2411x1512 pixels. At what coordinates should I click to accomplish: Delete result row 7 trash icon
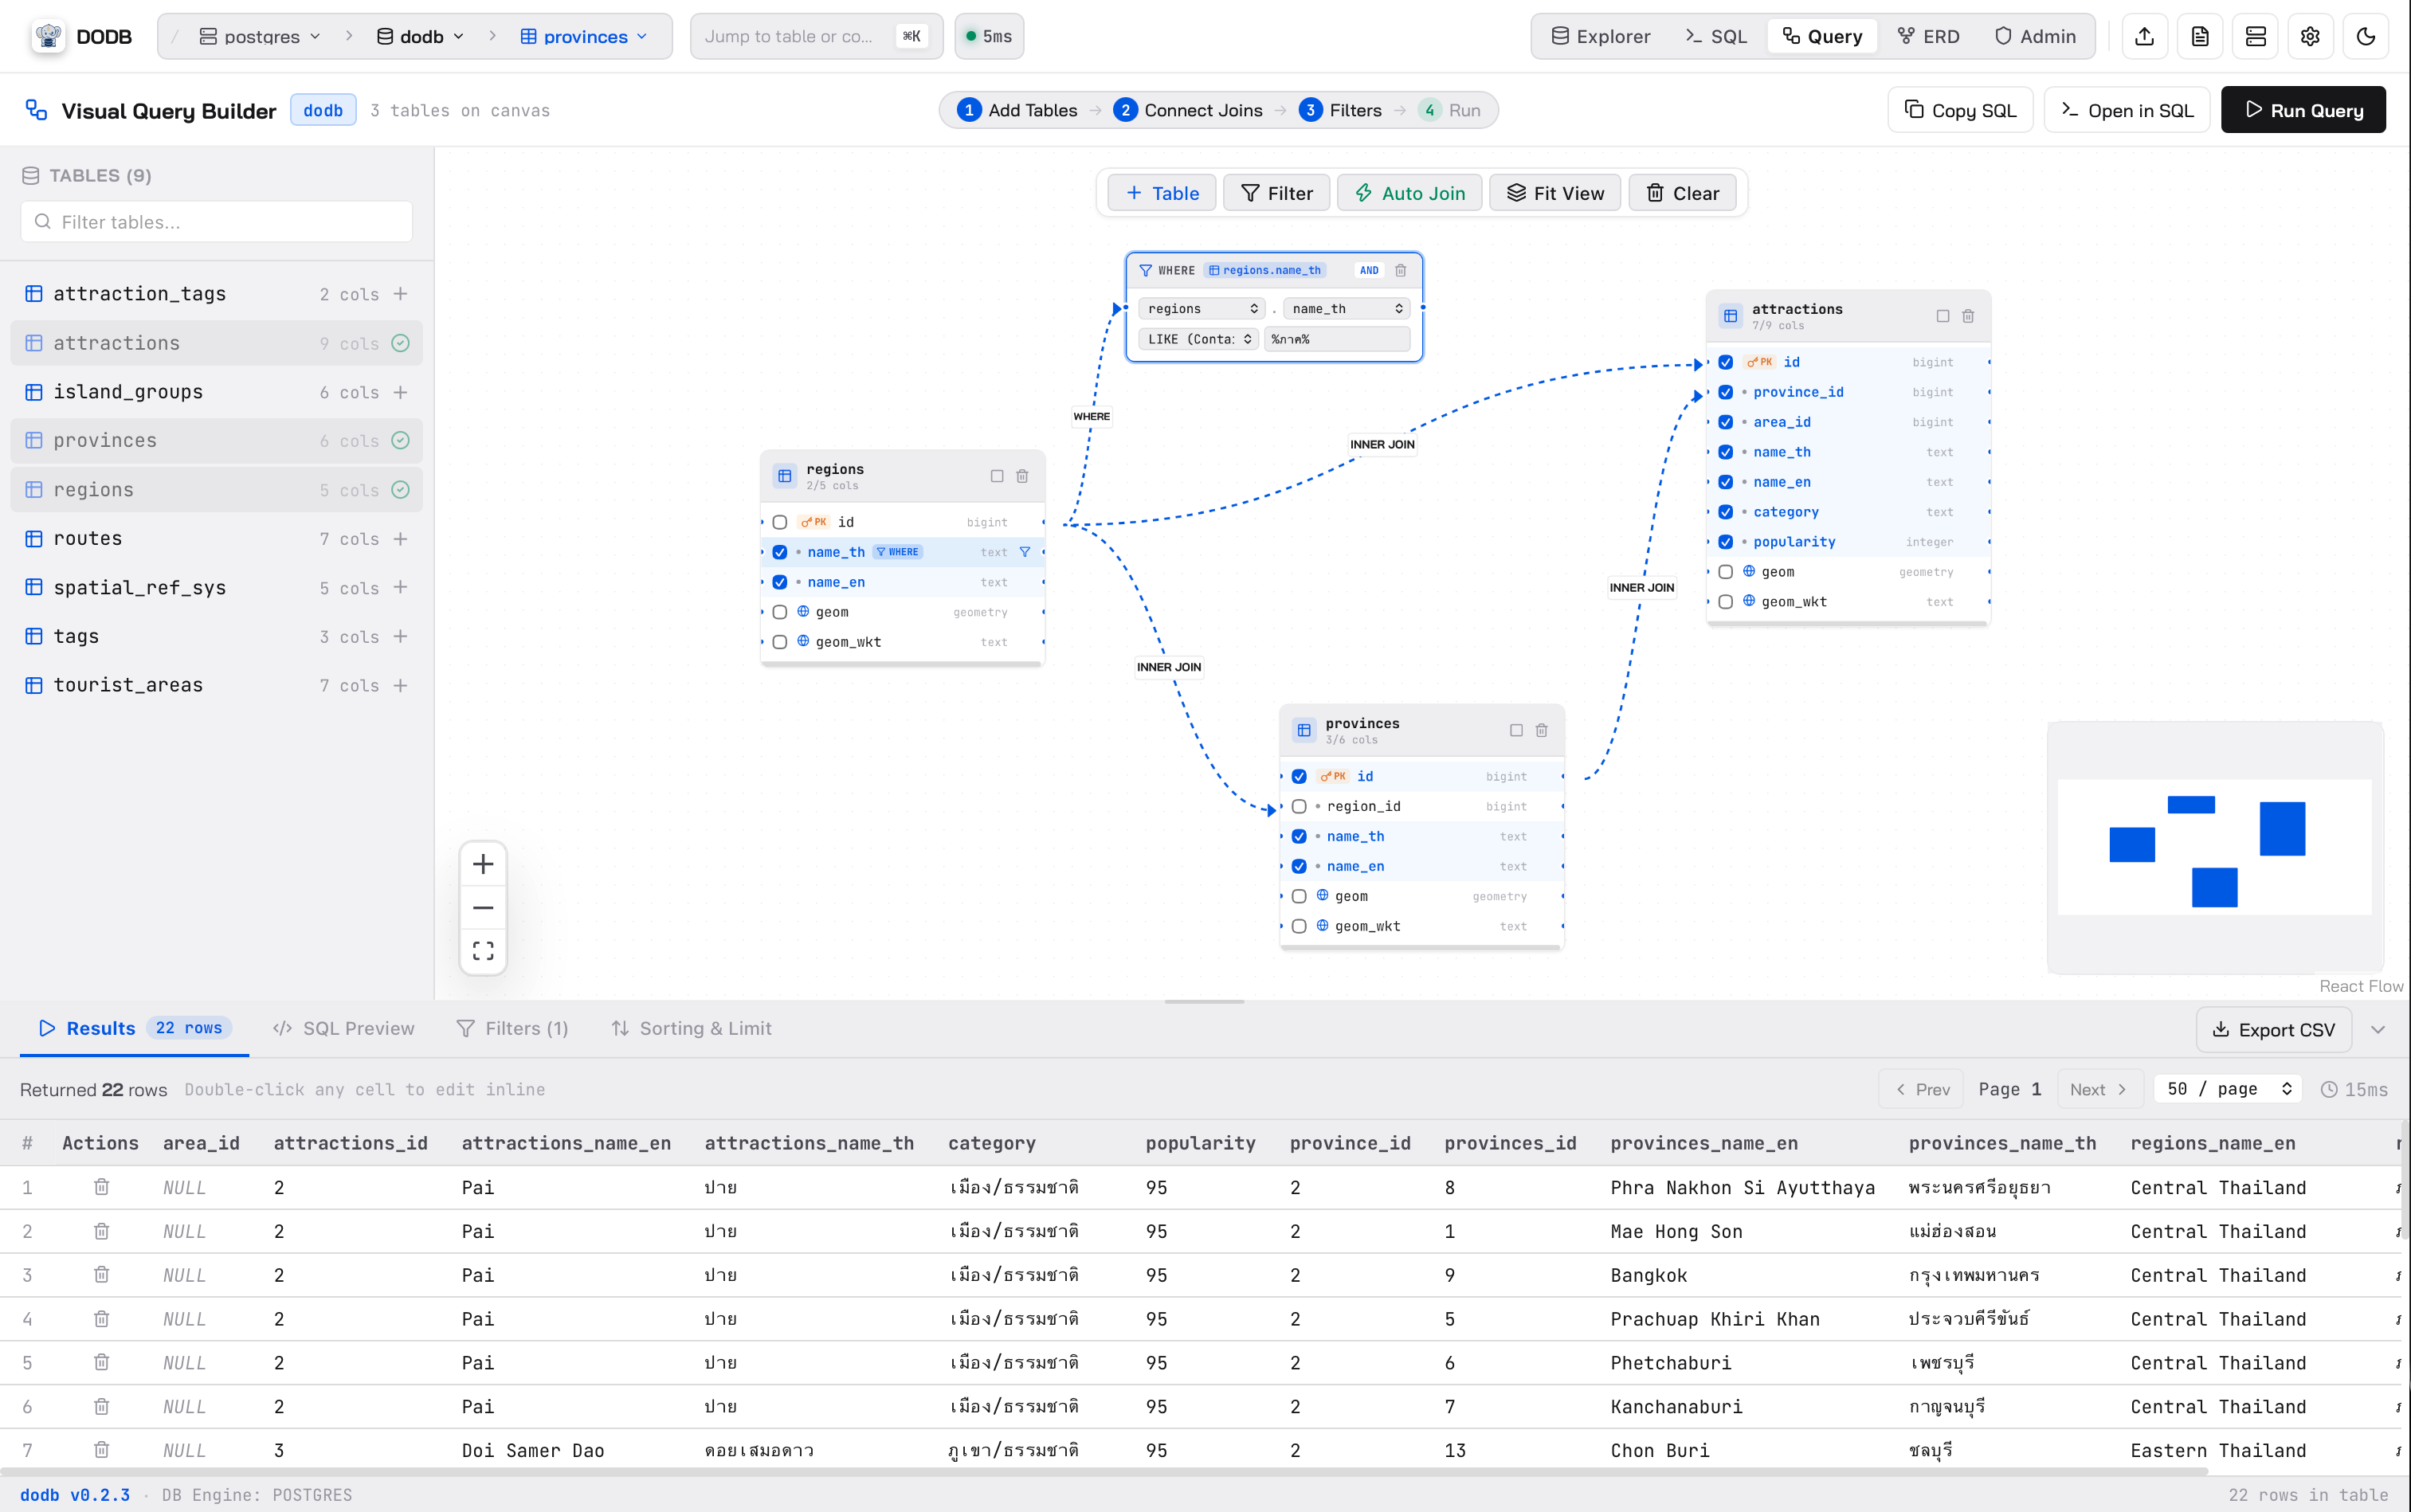pos(101,1450)
